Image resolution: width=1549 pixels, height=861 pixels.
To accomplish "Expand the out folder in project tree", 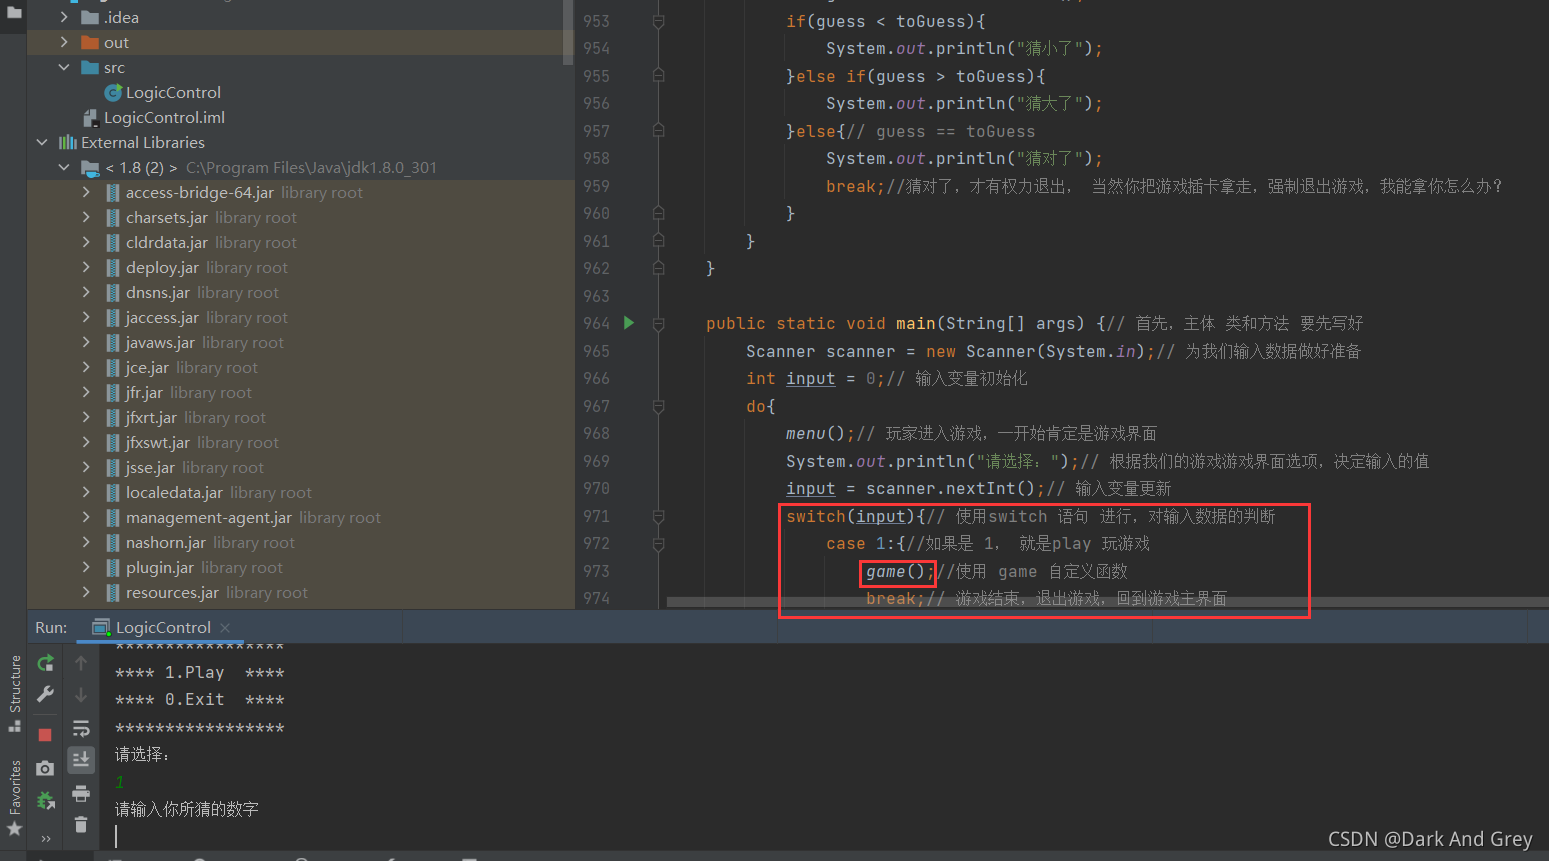I will [64, 42].
